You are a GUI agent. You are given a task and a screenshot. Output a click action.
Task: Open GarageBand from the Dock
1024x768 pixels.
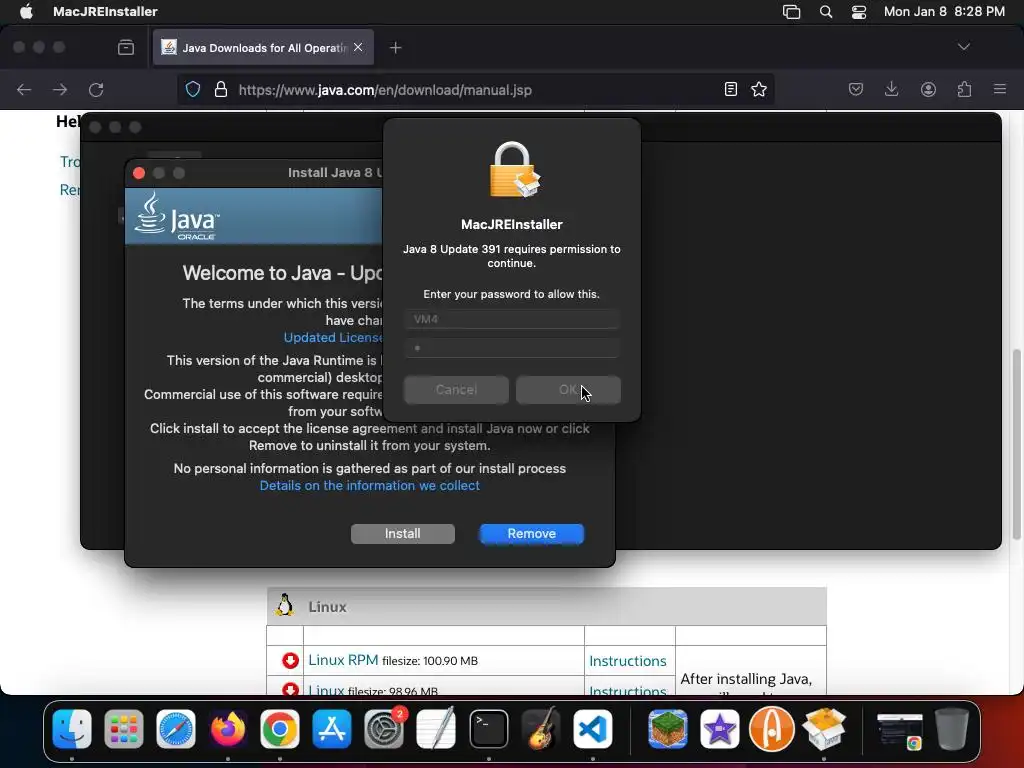point(541,729)
